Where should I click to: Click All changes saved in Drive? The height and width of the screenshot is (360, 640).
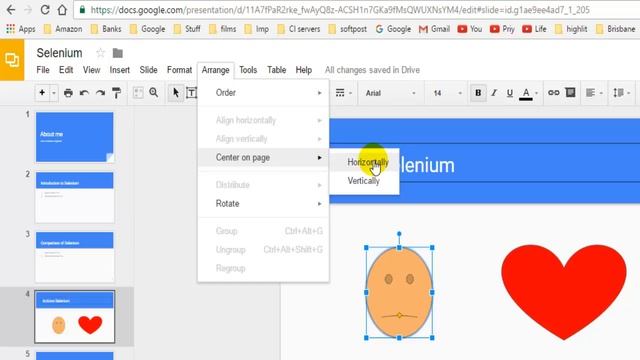(x=372, y=70)
